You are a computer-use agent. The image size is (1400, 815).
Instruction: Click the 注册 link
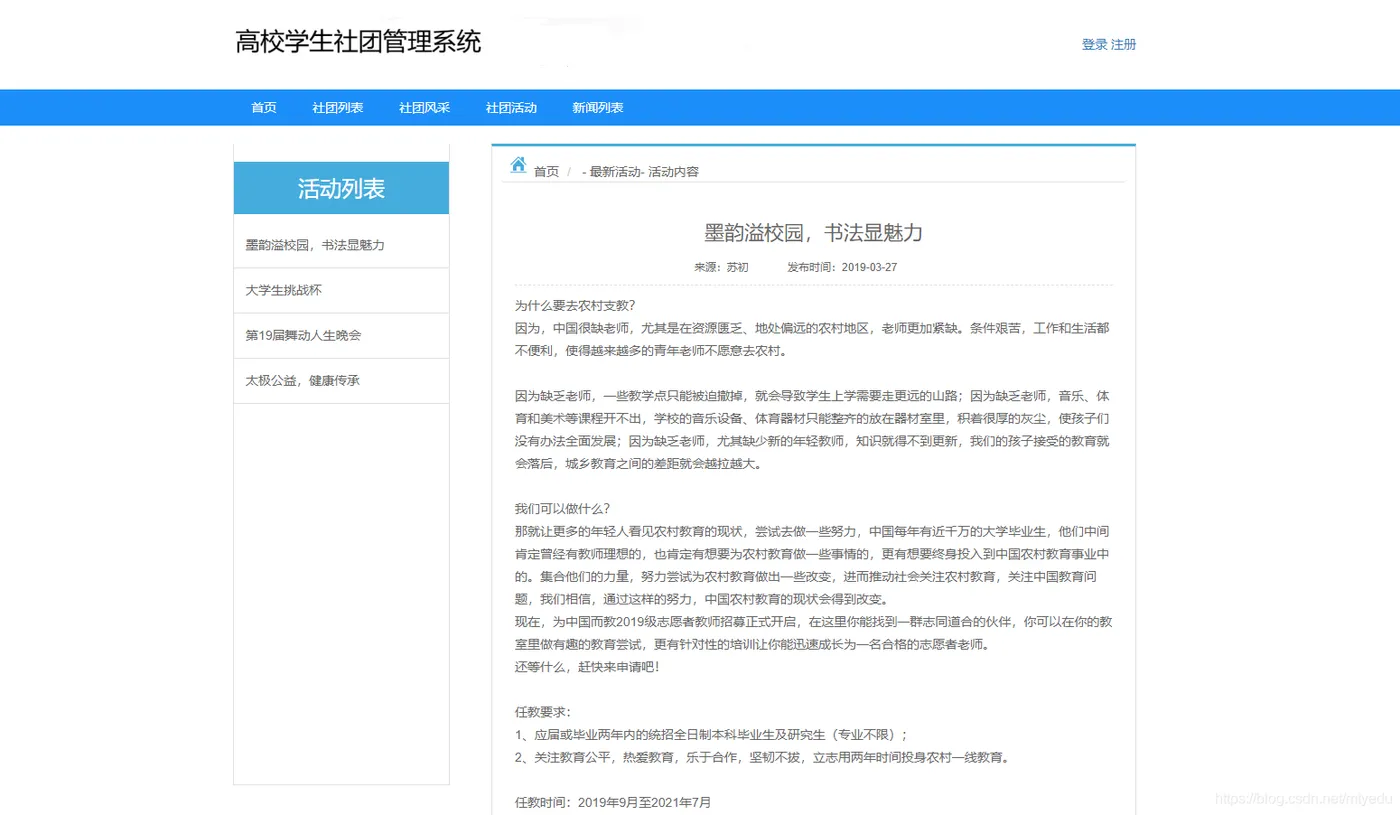(1123, 45)
